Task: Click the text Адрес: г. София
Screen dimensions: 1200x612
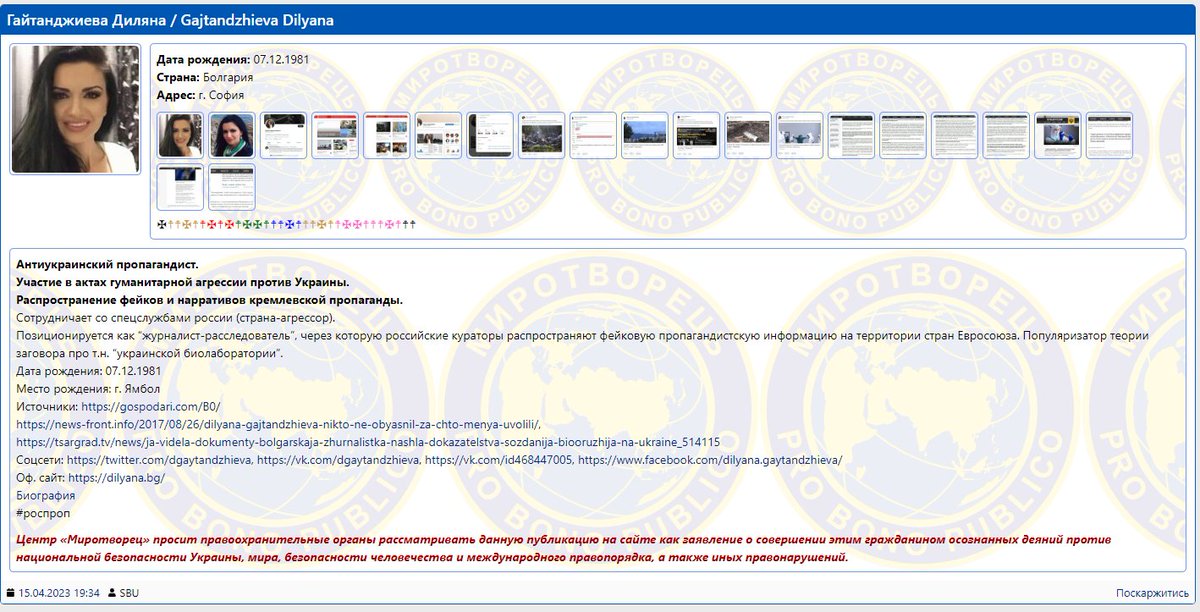Action: (200, 95)
